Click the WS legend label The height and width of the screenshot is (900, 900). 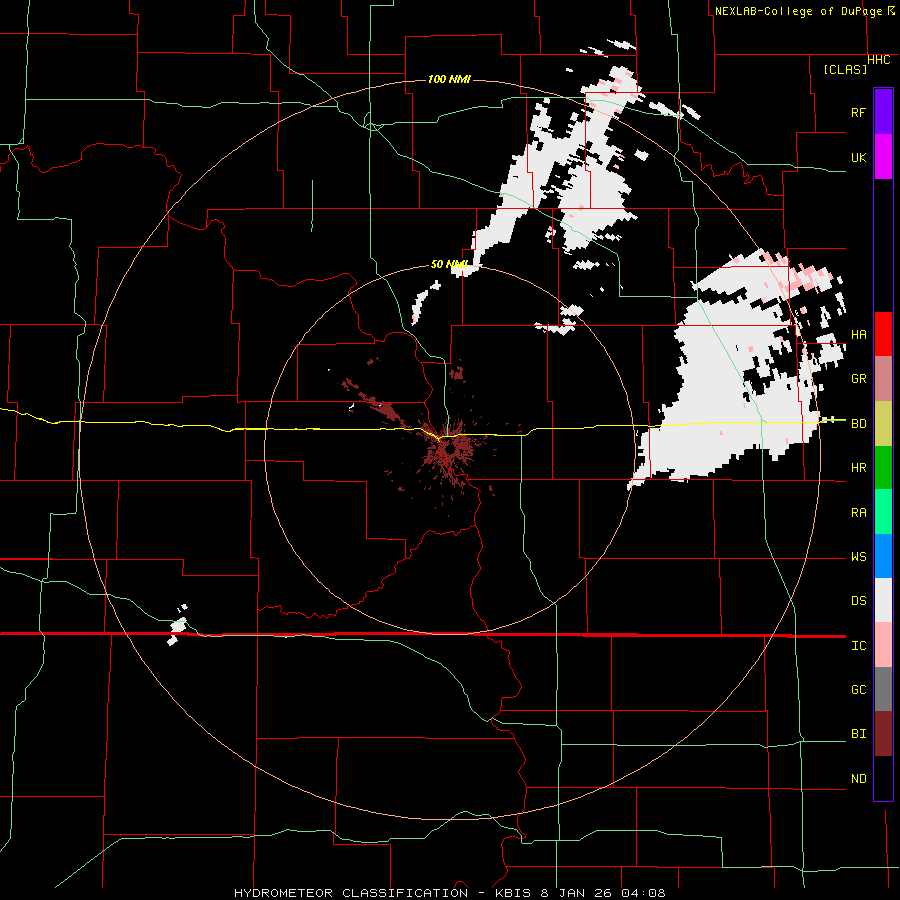(x=858, y=556)
